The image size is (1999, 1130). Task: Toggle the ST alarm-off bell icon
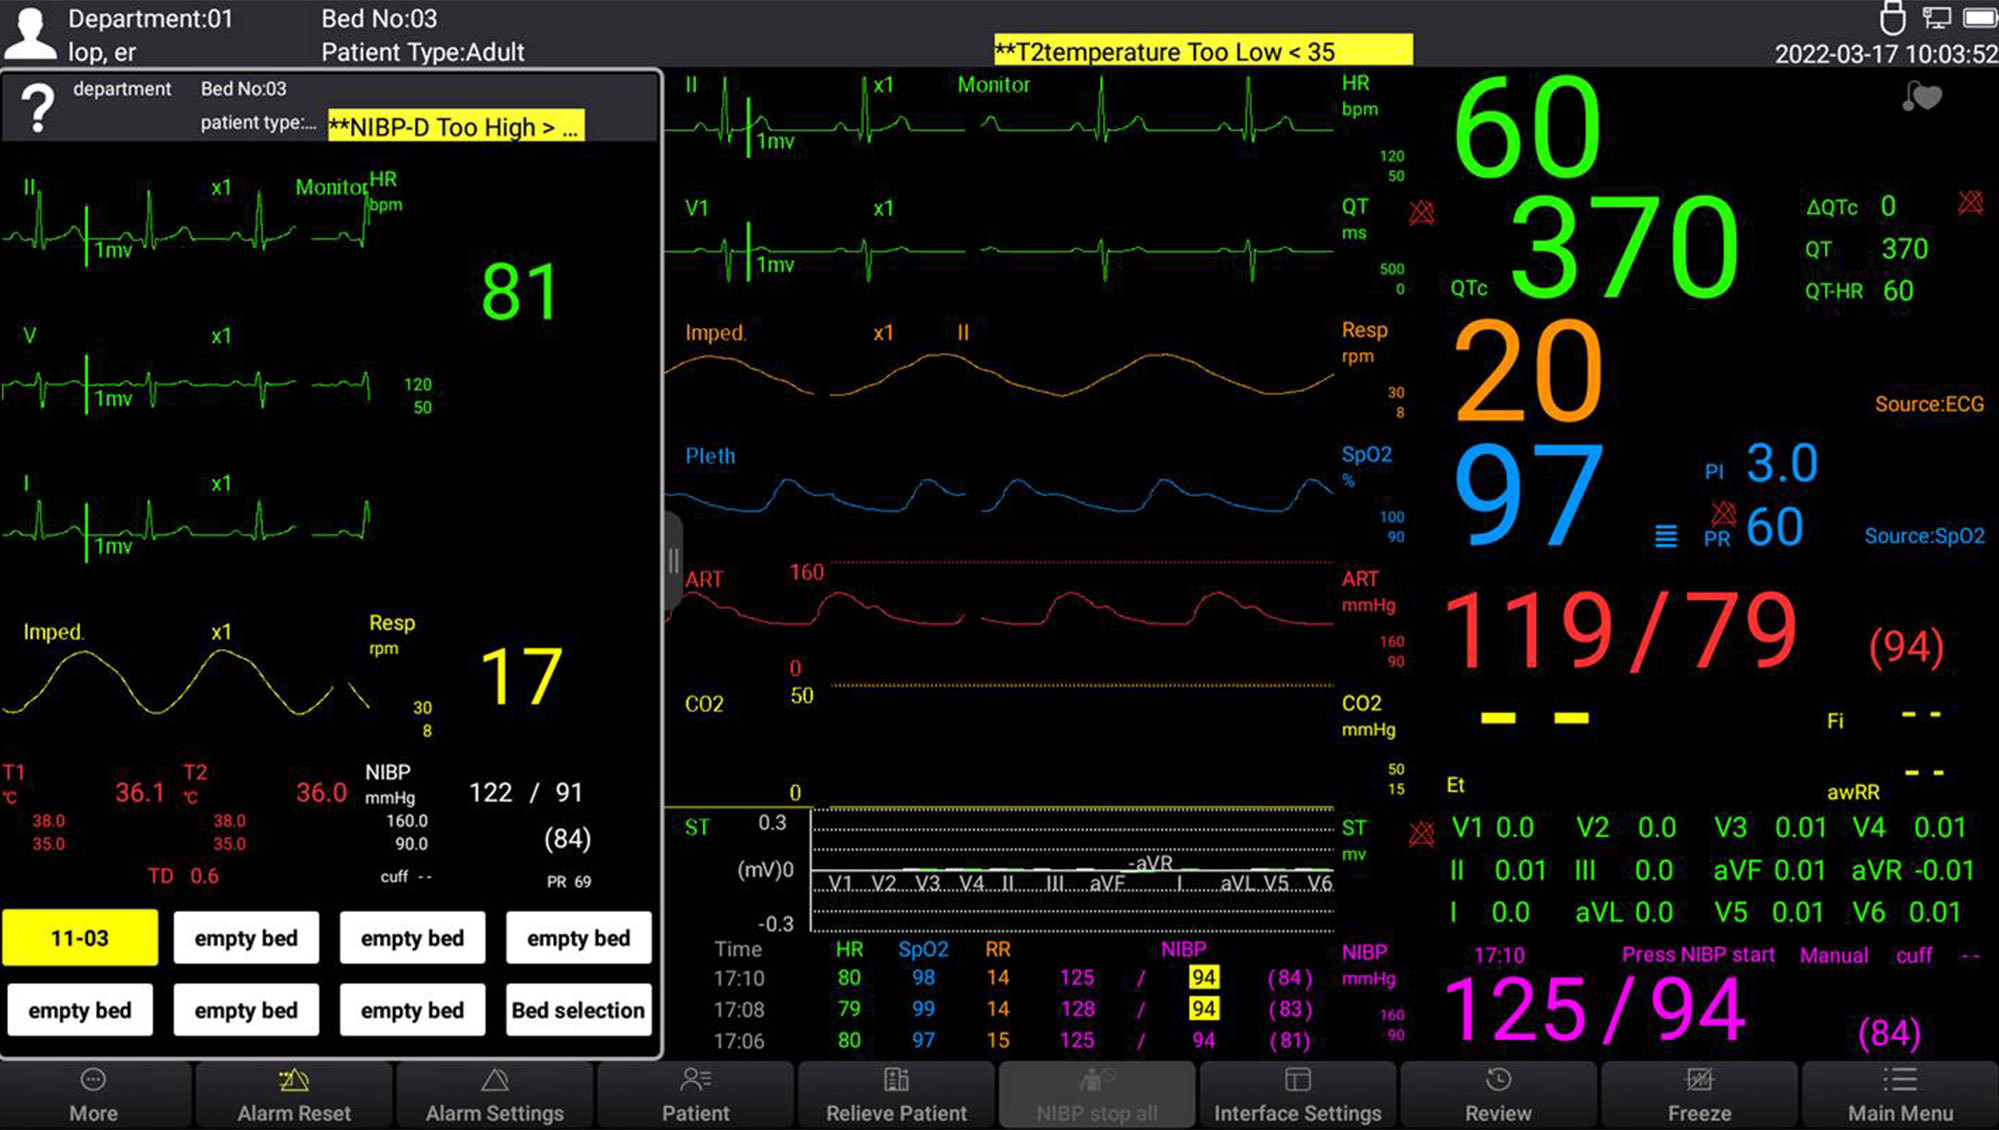click(1421, 833)
